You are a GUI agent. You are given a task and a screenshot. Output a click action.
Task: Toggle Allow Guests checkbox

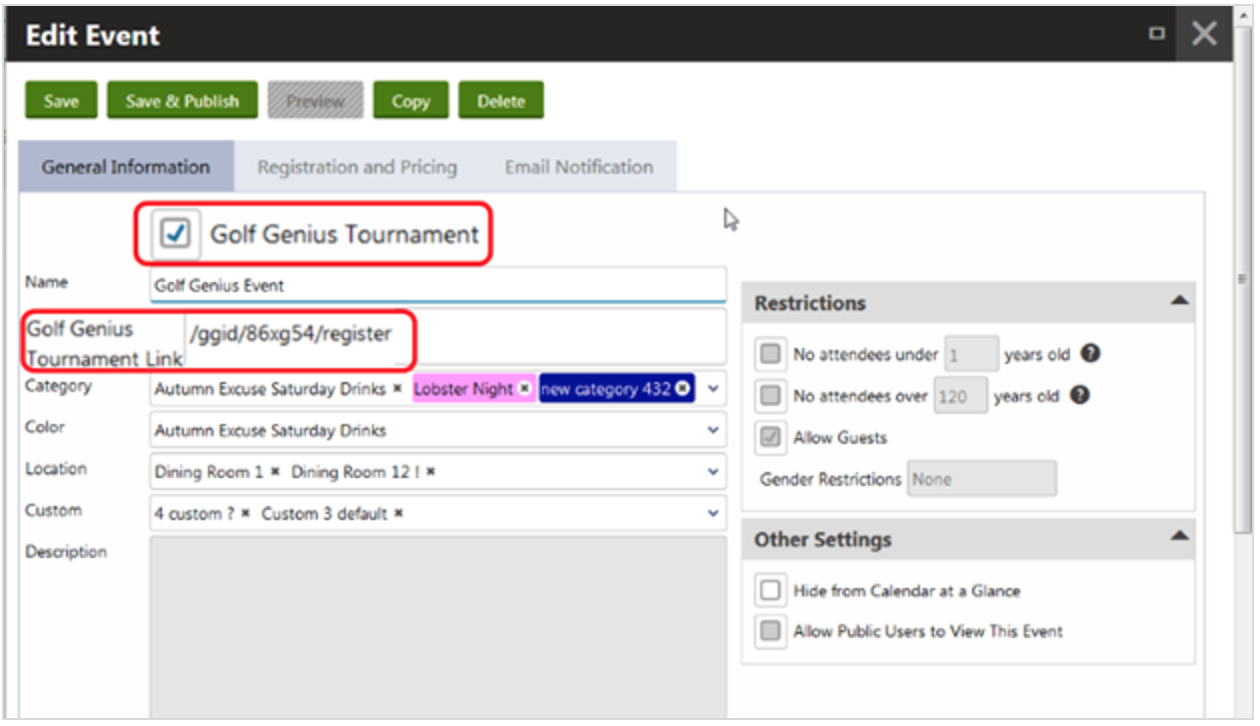pyautogui.click(x=770, y=438)
